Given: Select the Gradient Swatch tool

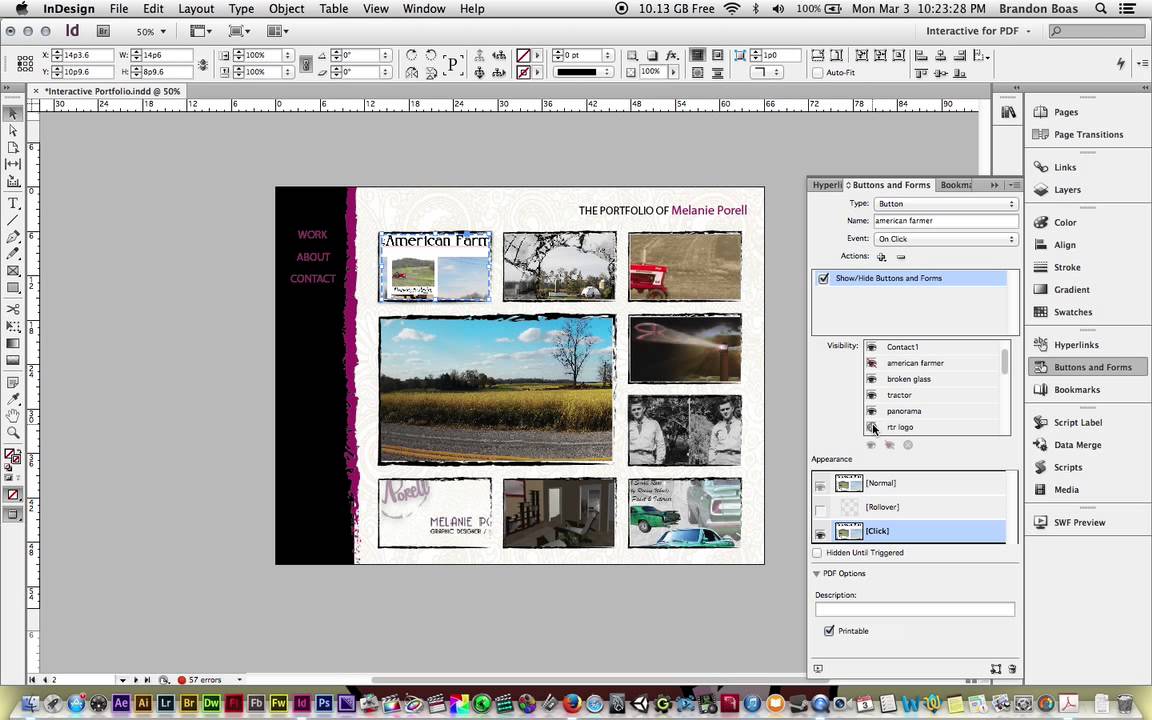Looking at the screenshot, I should (x=12, y=343).
